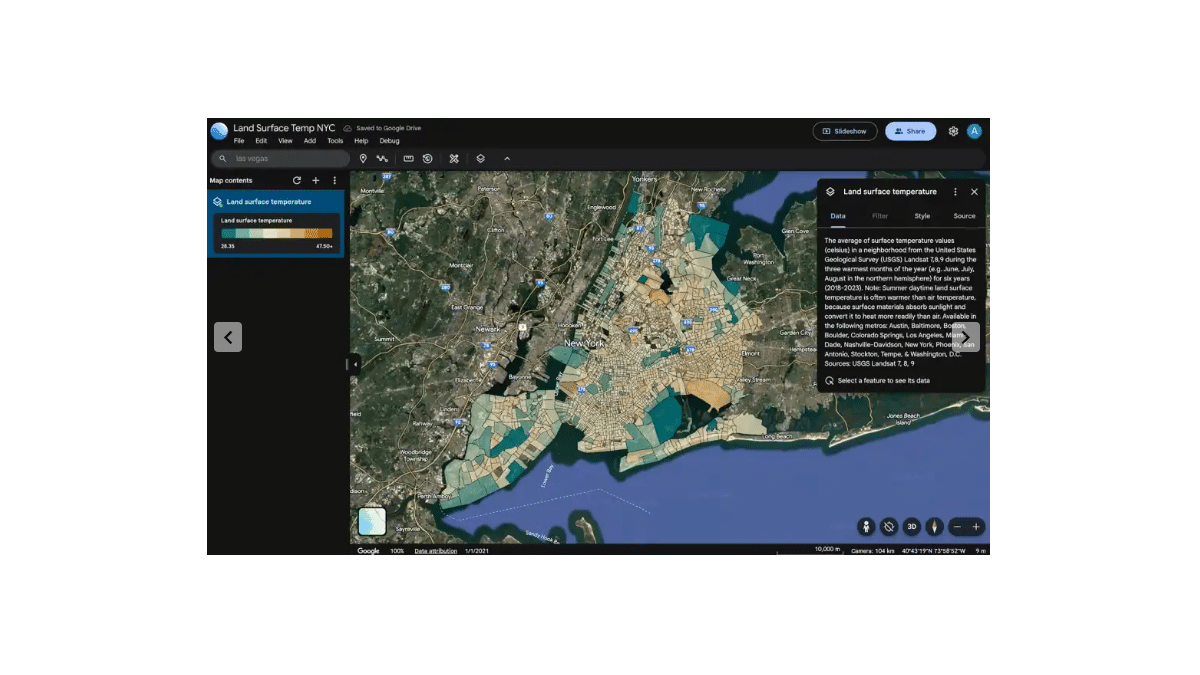Click the search magnifier icon
The height and width of the screenshot is (675, 1200).
point(223,158)
